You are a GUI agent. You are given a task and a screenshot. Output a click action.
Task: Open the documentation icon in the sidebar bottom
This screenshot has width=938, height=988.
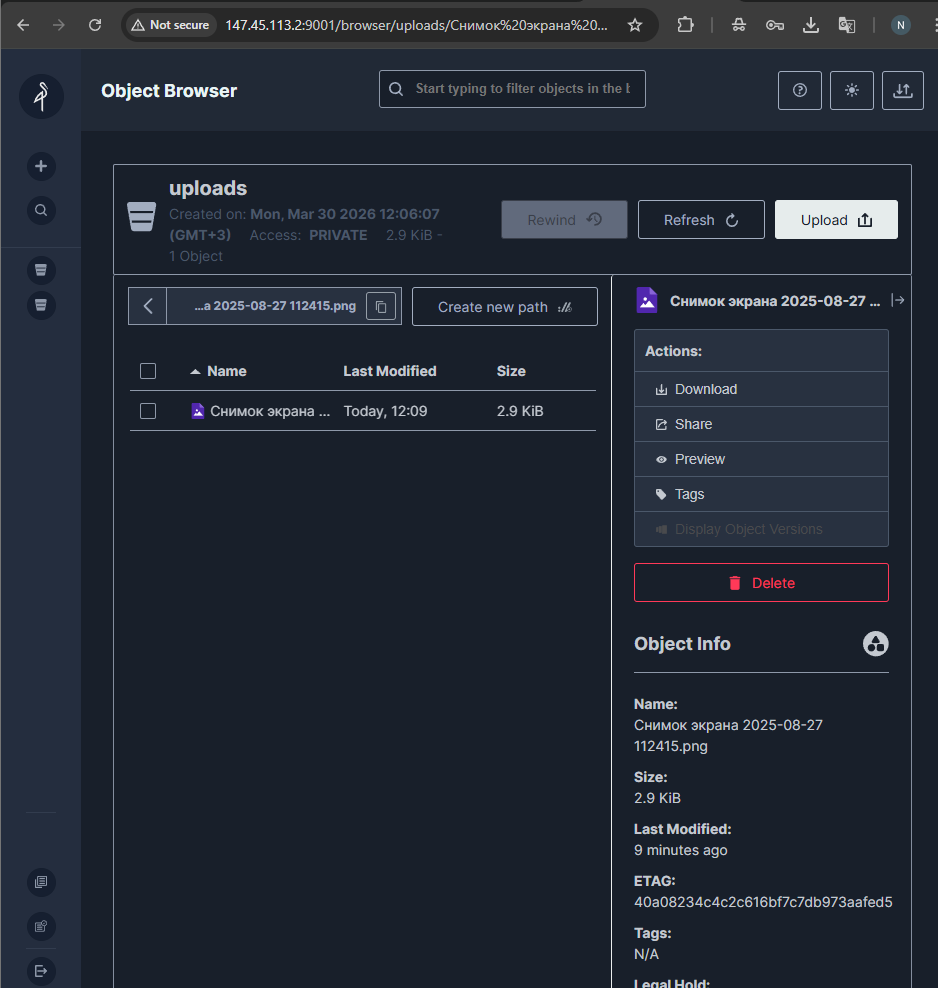point(41,882)
